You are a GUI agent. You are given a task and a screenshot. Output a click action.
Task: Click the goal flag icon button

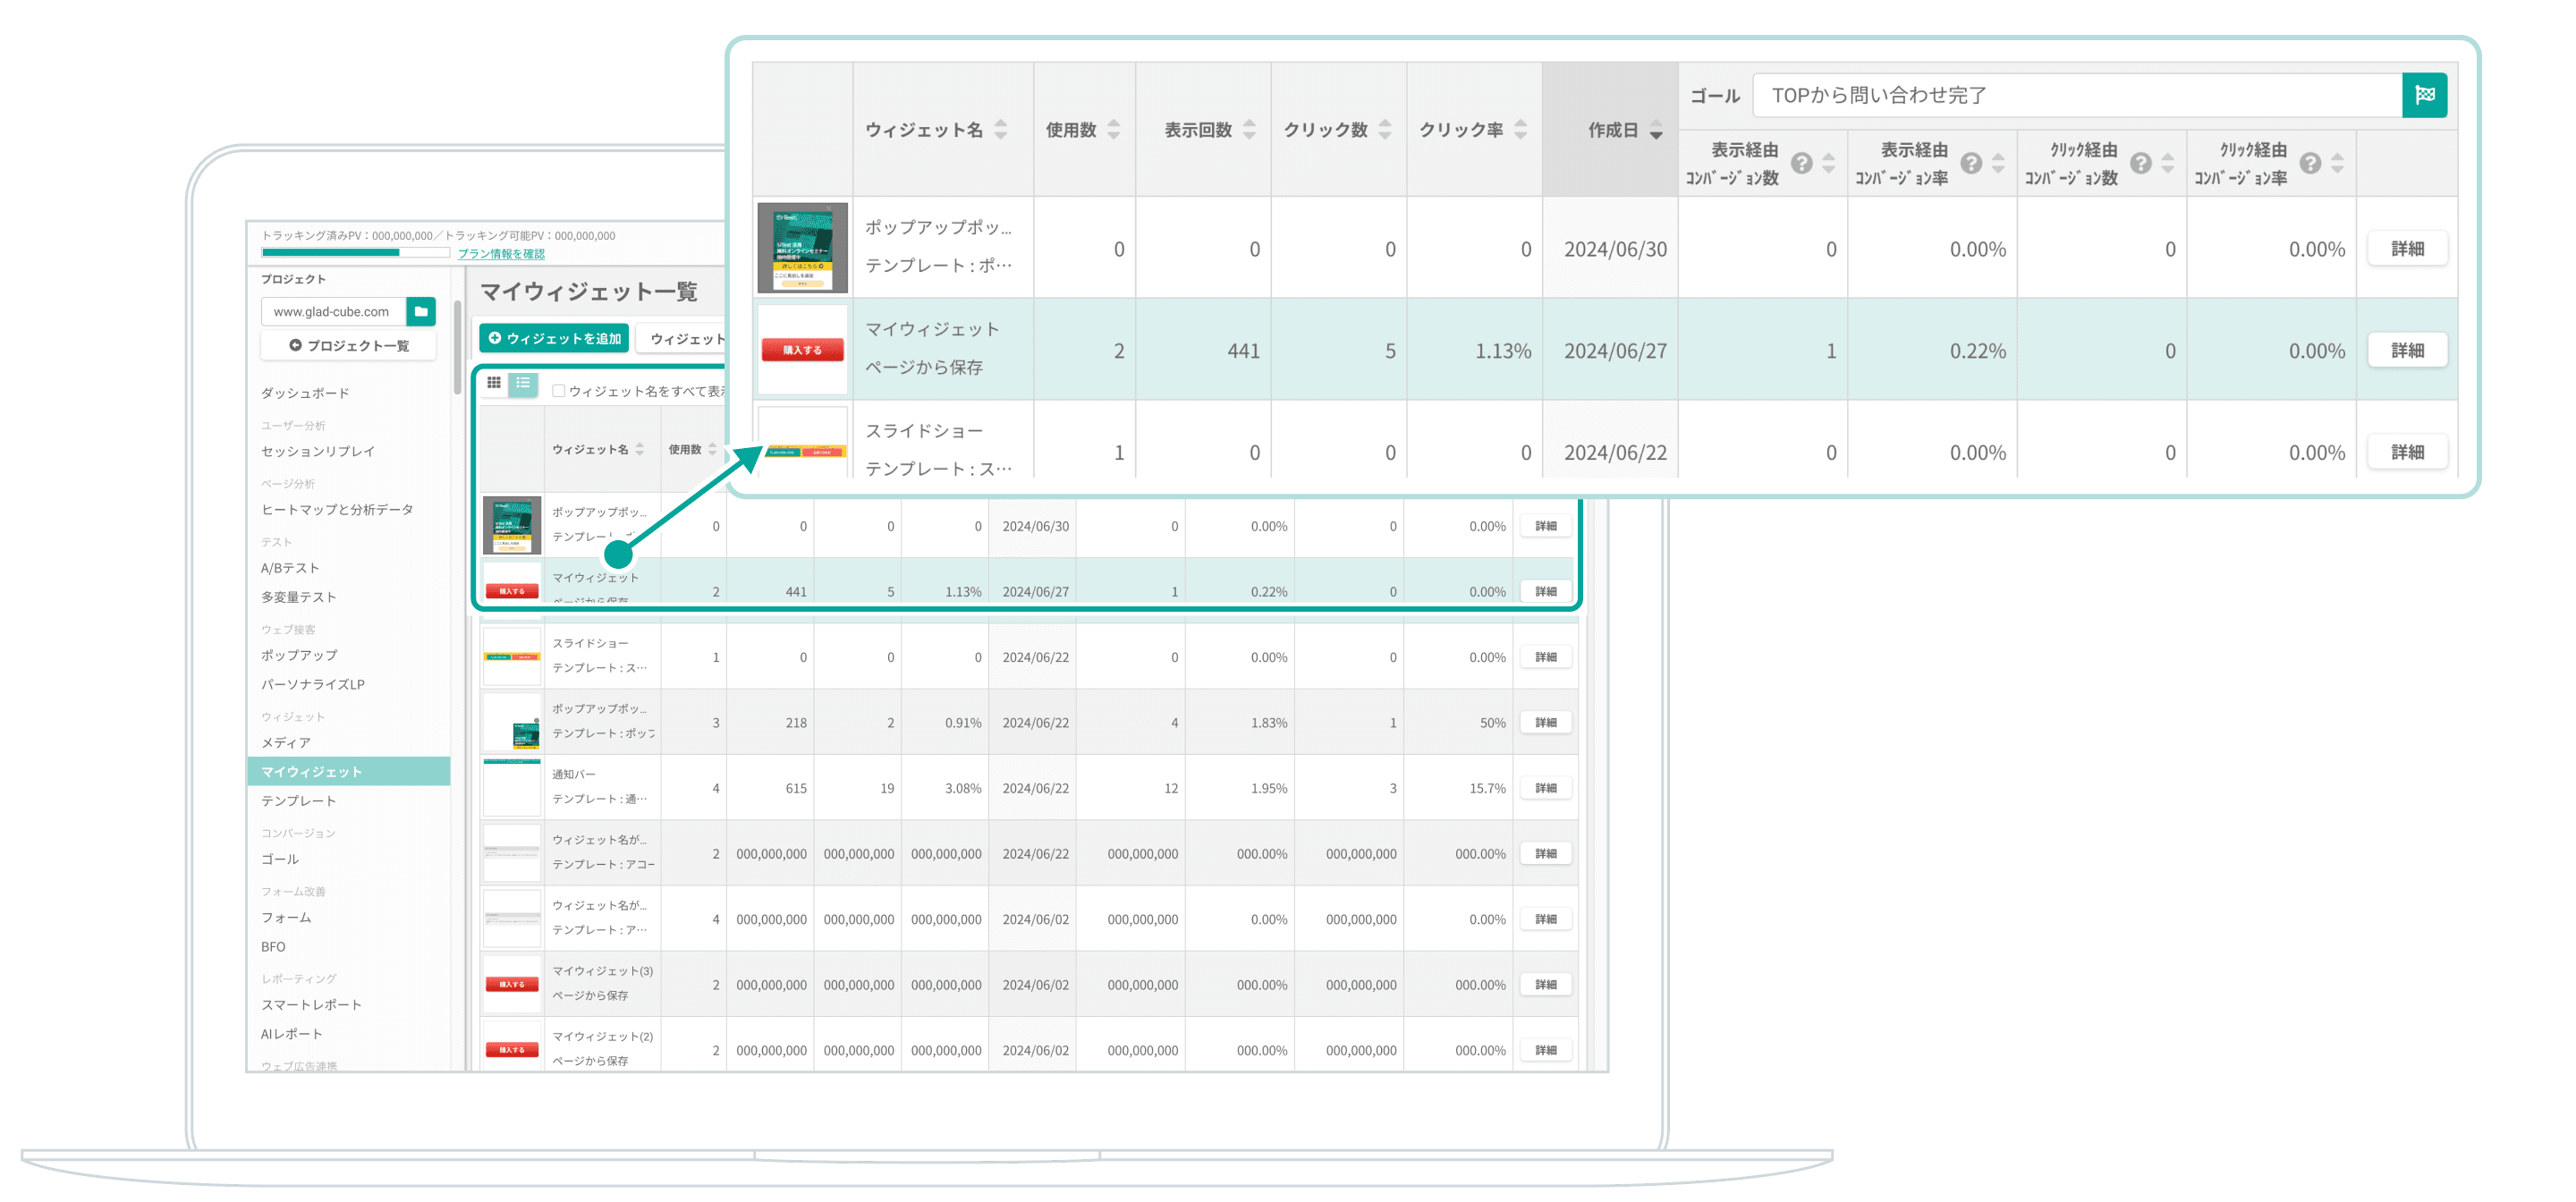pos(2424,95)
